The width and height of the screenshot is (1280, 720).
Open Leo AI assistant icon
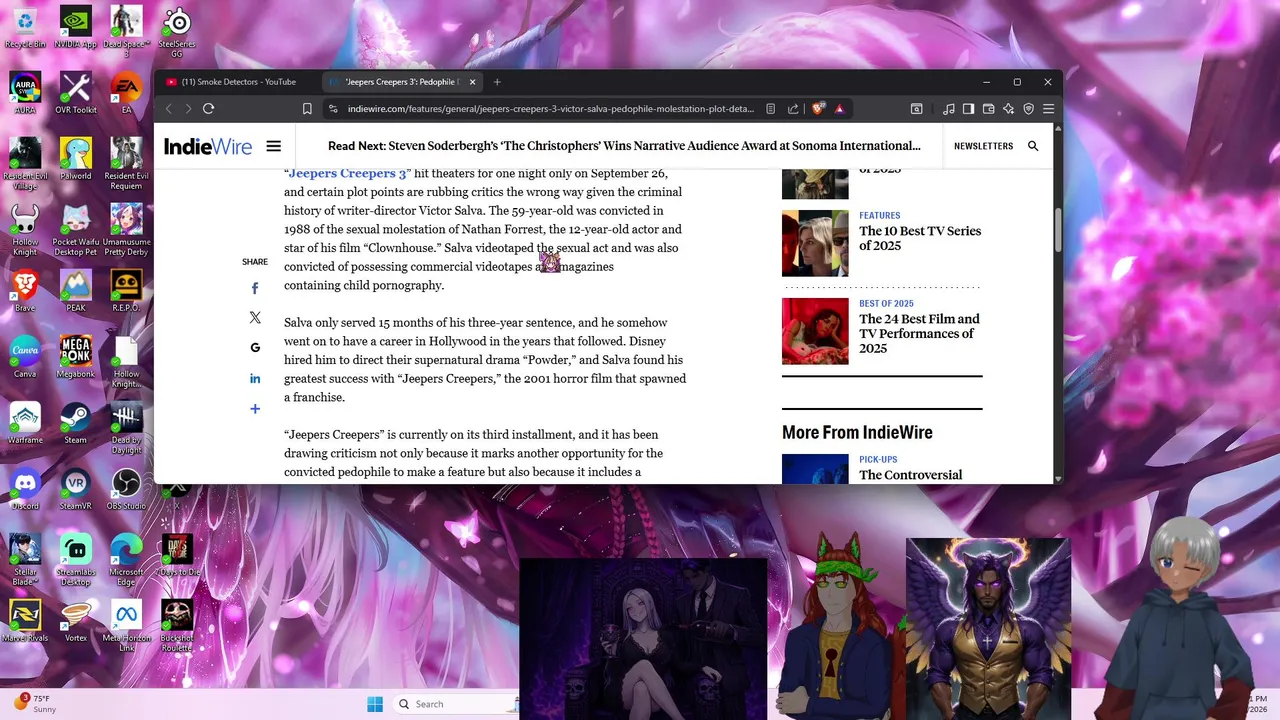(1008, 109)
